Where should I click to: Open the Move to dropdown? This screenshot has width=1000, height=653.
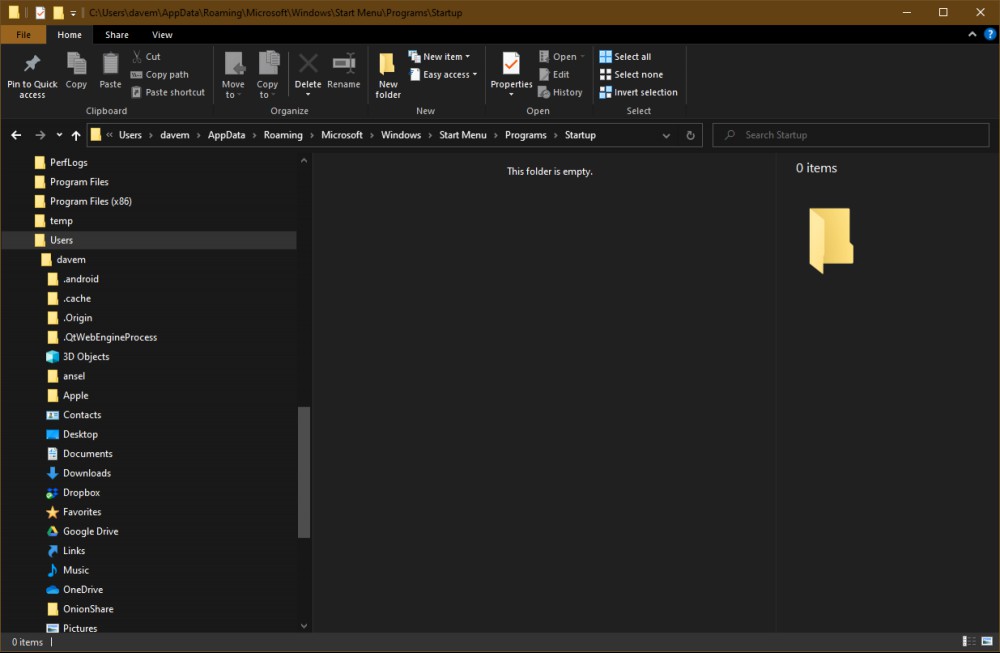point(233,75)
